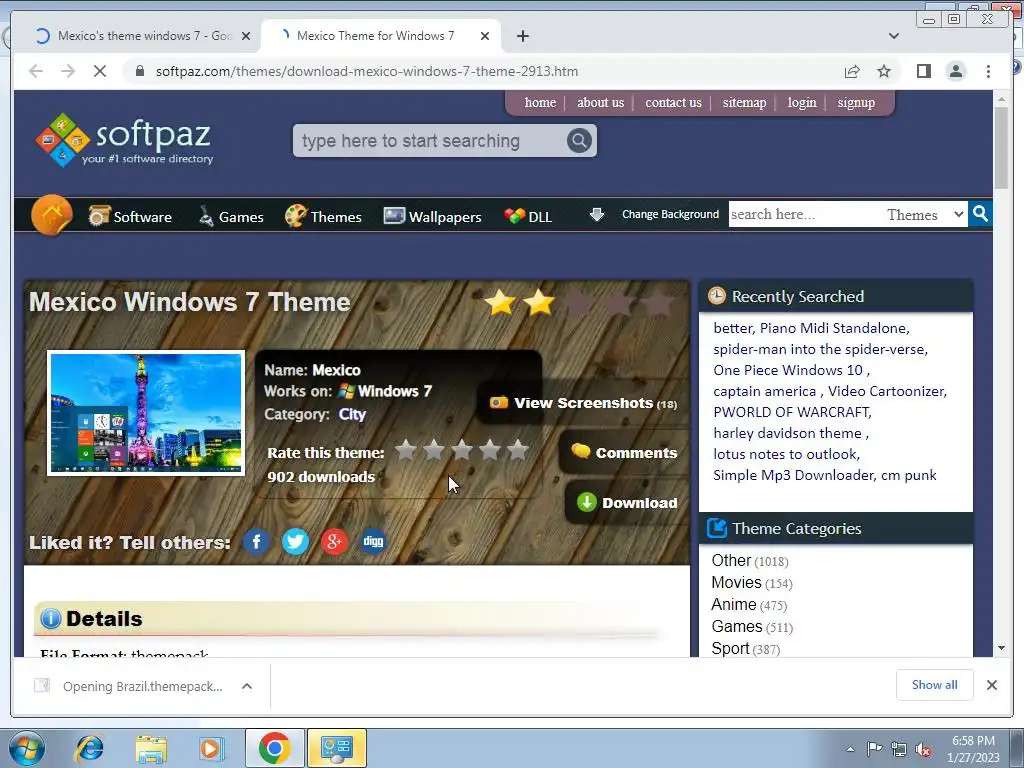The image size is (1024, 768).
Task: Open DLL menu
Action: (528, 216)
